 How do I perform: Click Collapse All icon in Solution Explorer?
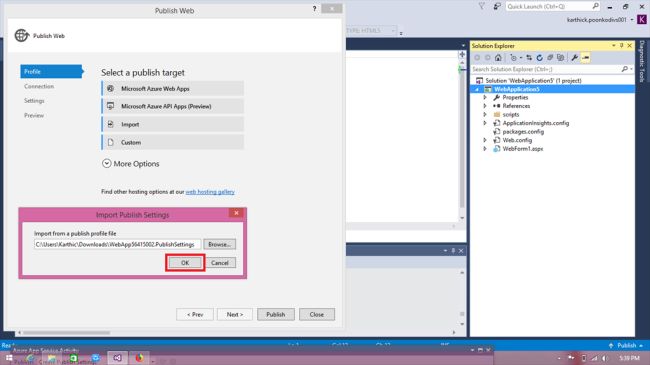(x=550, y=58)
